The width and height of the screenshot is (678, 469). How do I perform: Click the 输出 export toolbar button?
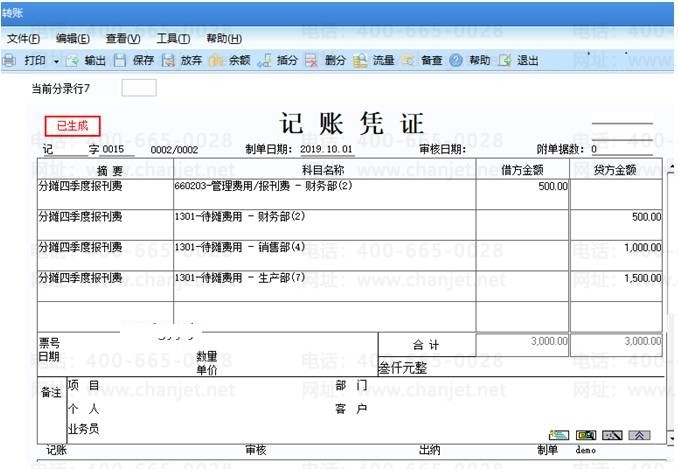(x=86, y=61)
